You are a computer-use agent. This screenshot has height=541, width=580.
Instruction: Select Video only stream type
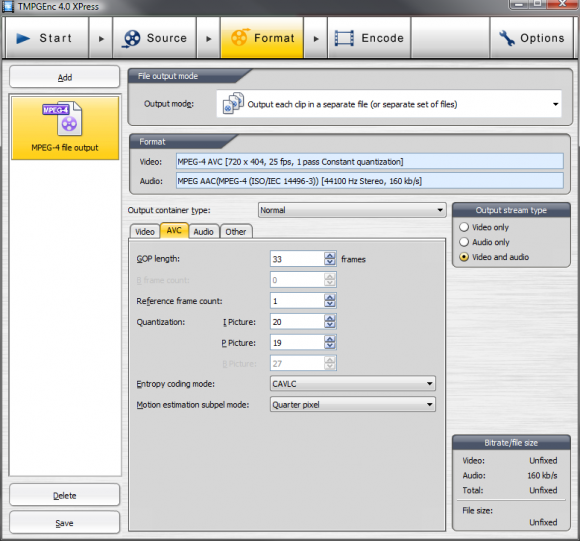tap(484, 227)
